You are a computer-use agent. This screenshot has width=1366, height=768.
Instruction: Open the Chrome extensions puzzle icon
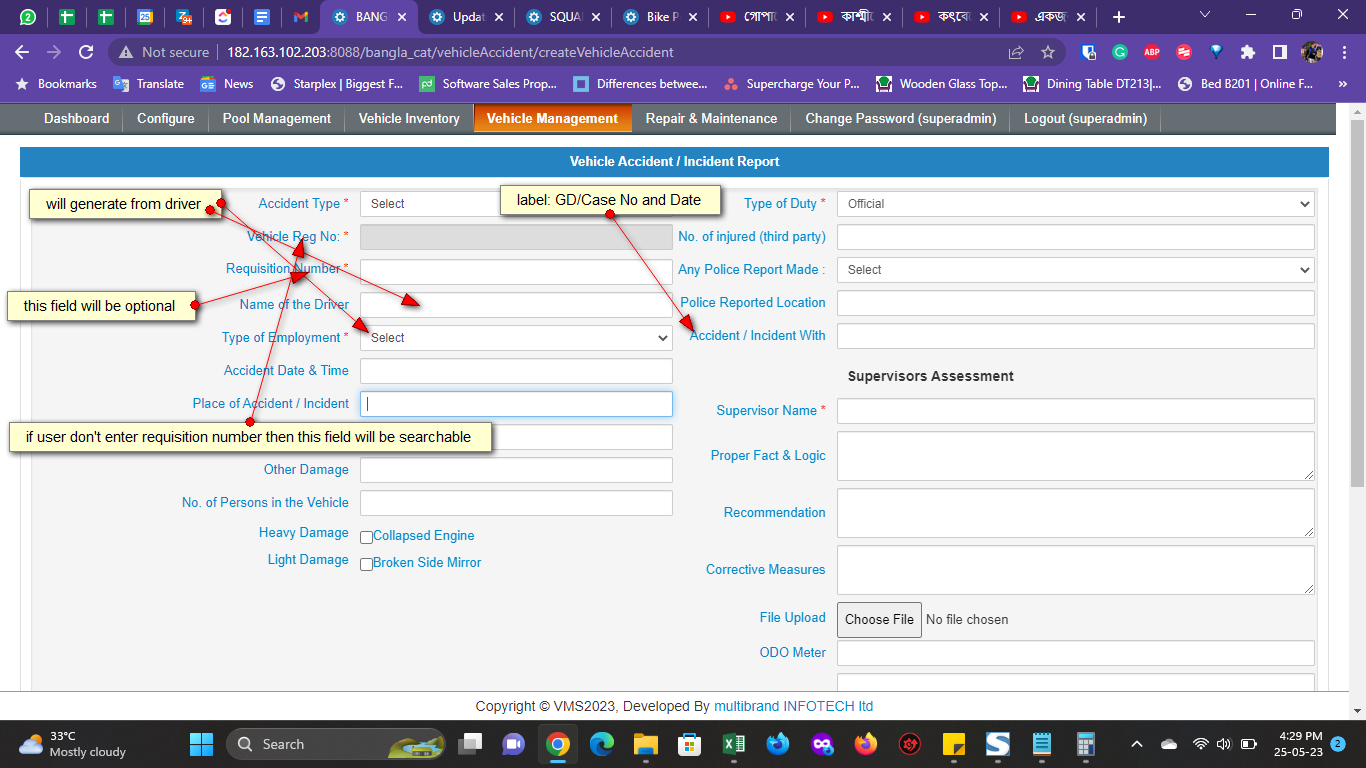coord(1247,52)
